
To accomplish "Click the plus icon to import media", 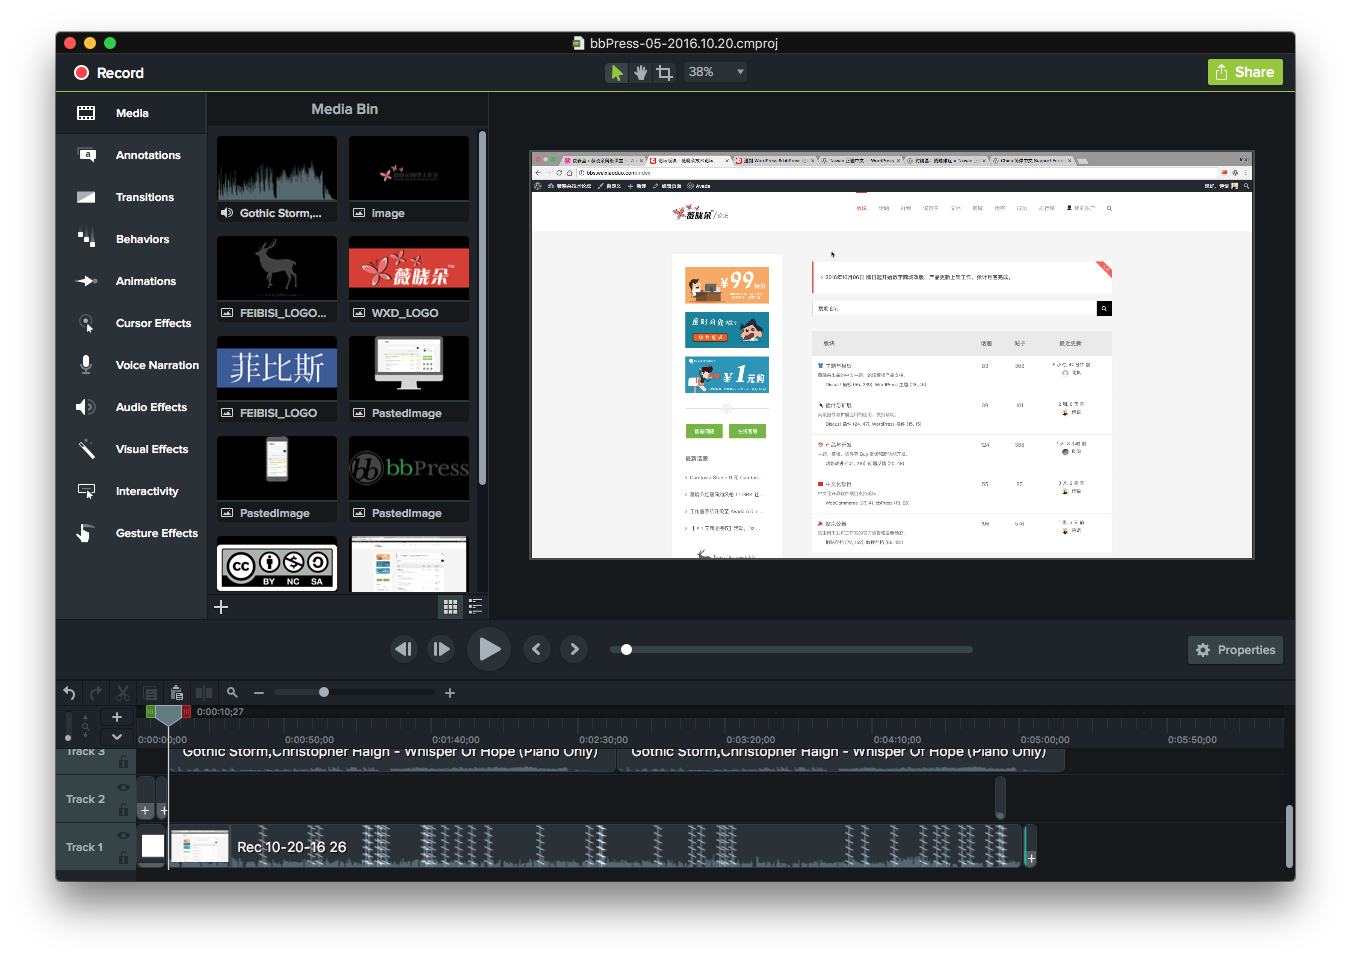I will click(221, 607).
